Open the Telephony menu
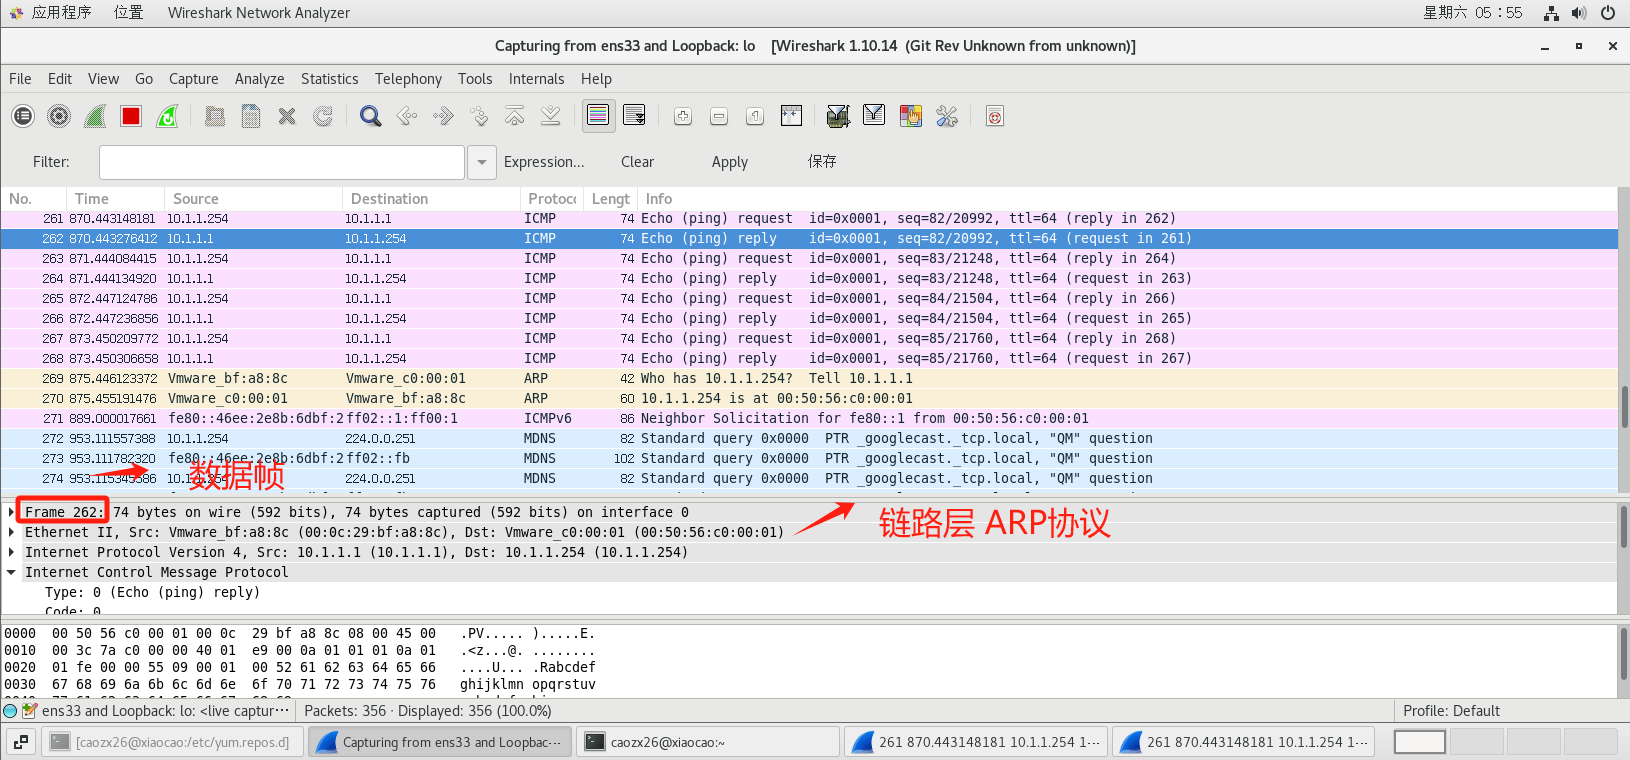This screenshot has width=1630, height=760. click(x=408, y=79)
